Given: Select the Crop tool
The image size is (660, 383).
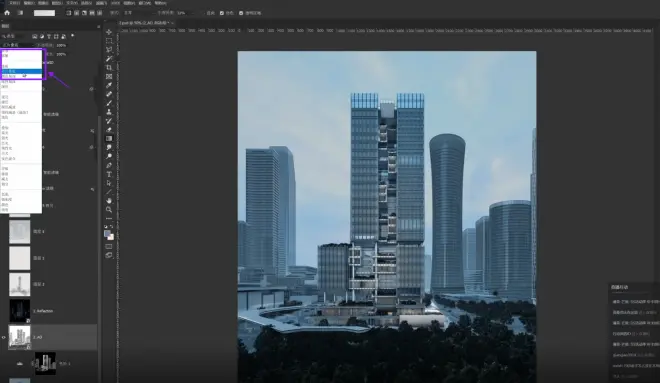Looking at the screenshot, I should click(x=109, y=67).
